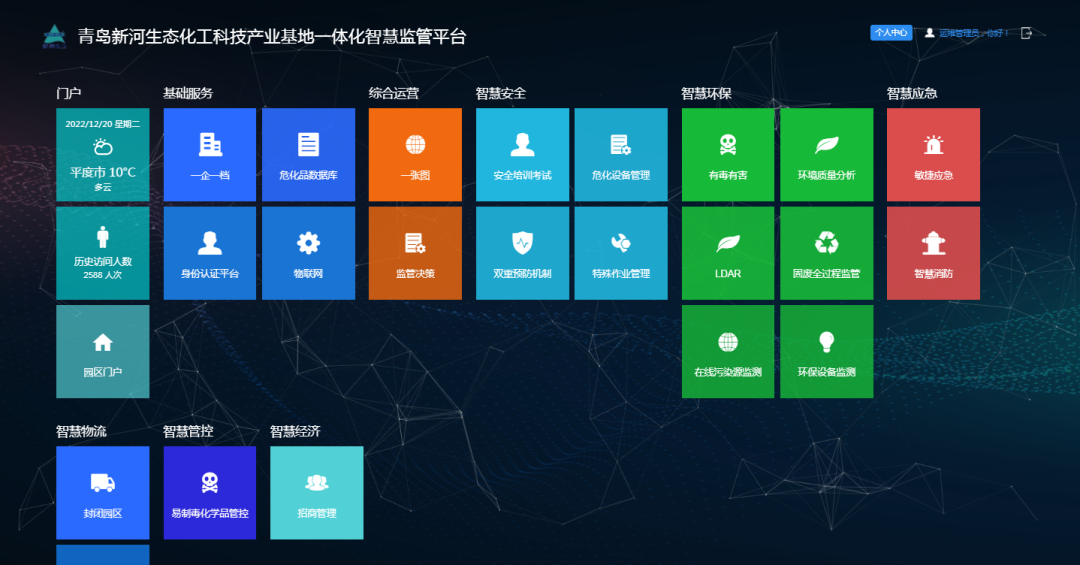Screen dimensions: 1080x565
Task: Open the 双重预防机制 shield tile
Action: [522, 253]
